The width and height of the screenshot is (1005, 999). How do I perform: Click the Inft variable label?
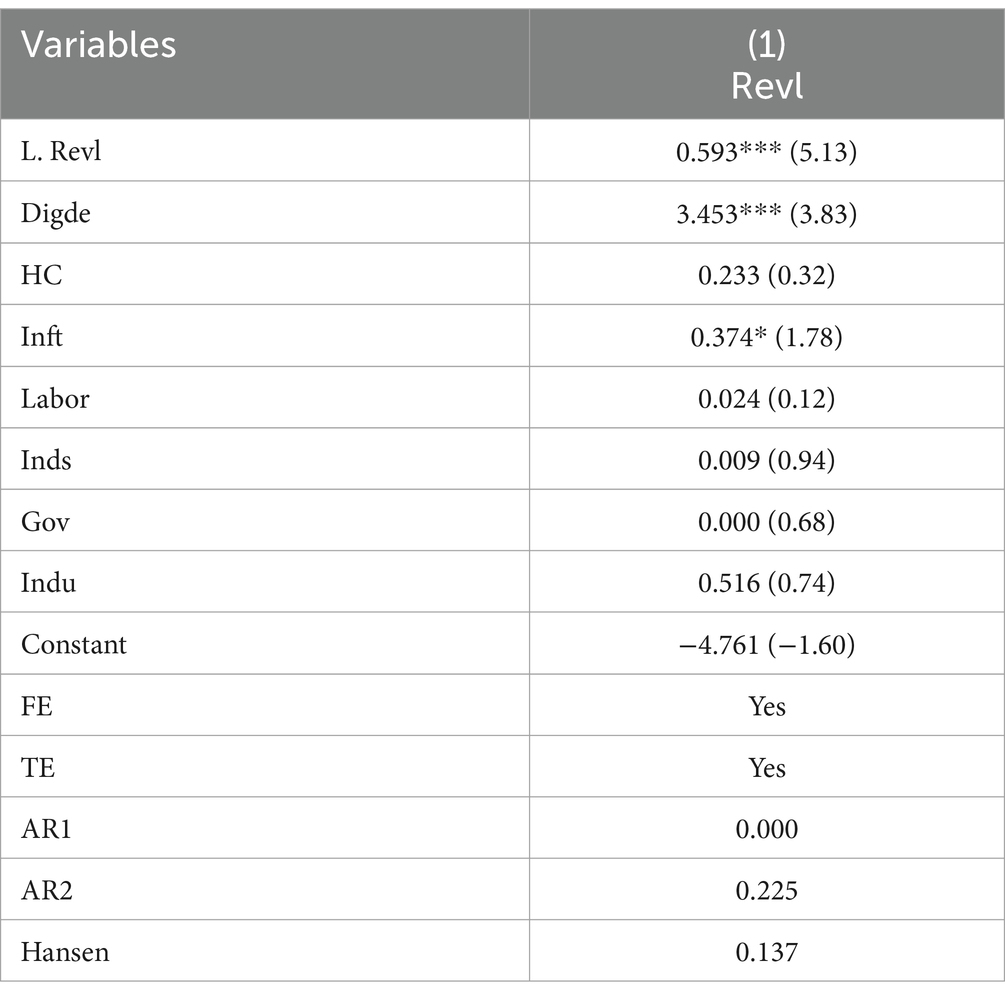tap(42, 336)
